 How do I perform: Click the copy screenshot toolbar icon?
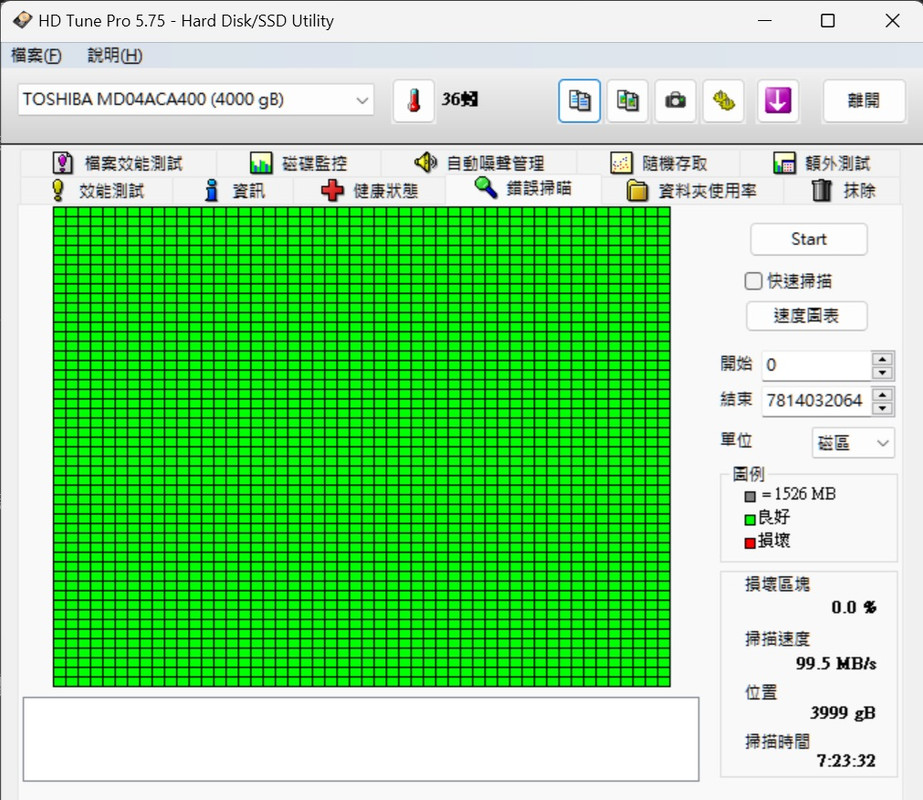pos(627,101)
